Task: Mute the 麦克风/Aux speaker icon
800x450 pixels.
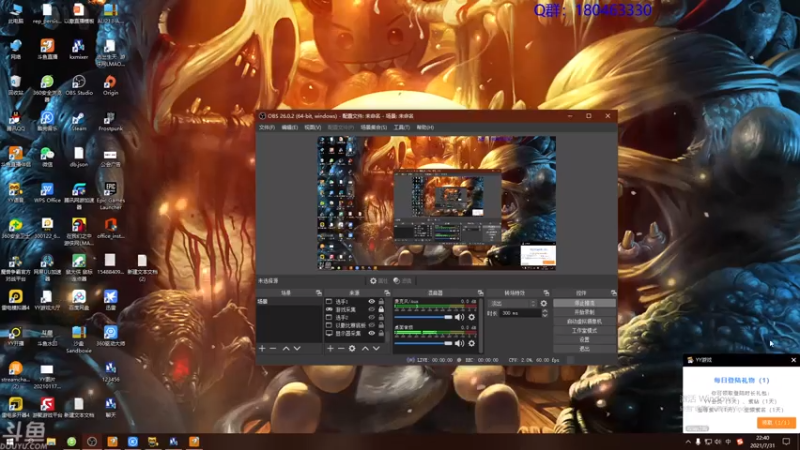Action: (x=459, y=317)
